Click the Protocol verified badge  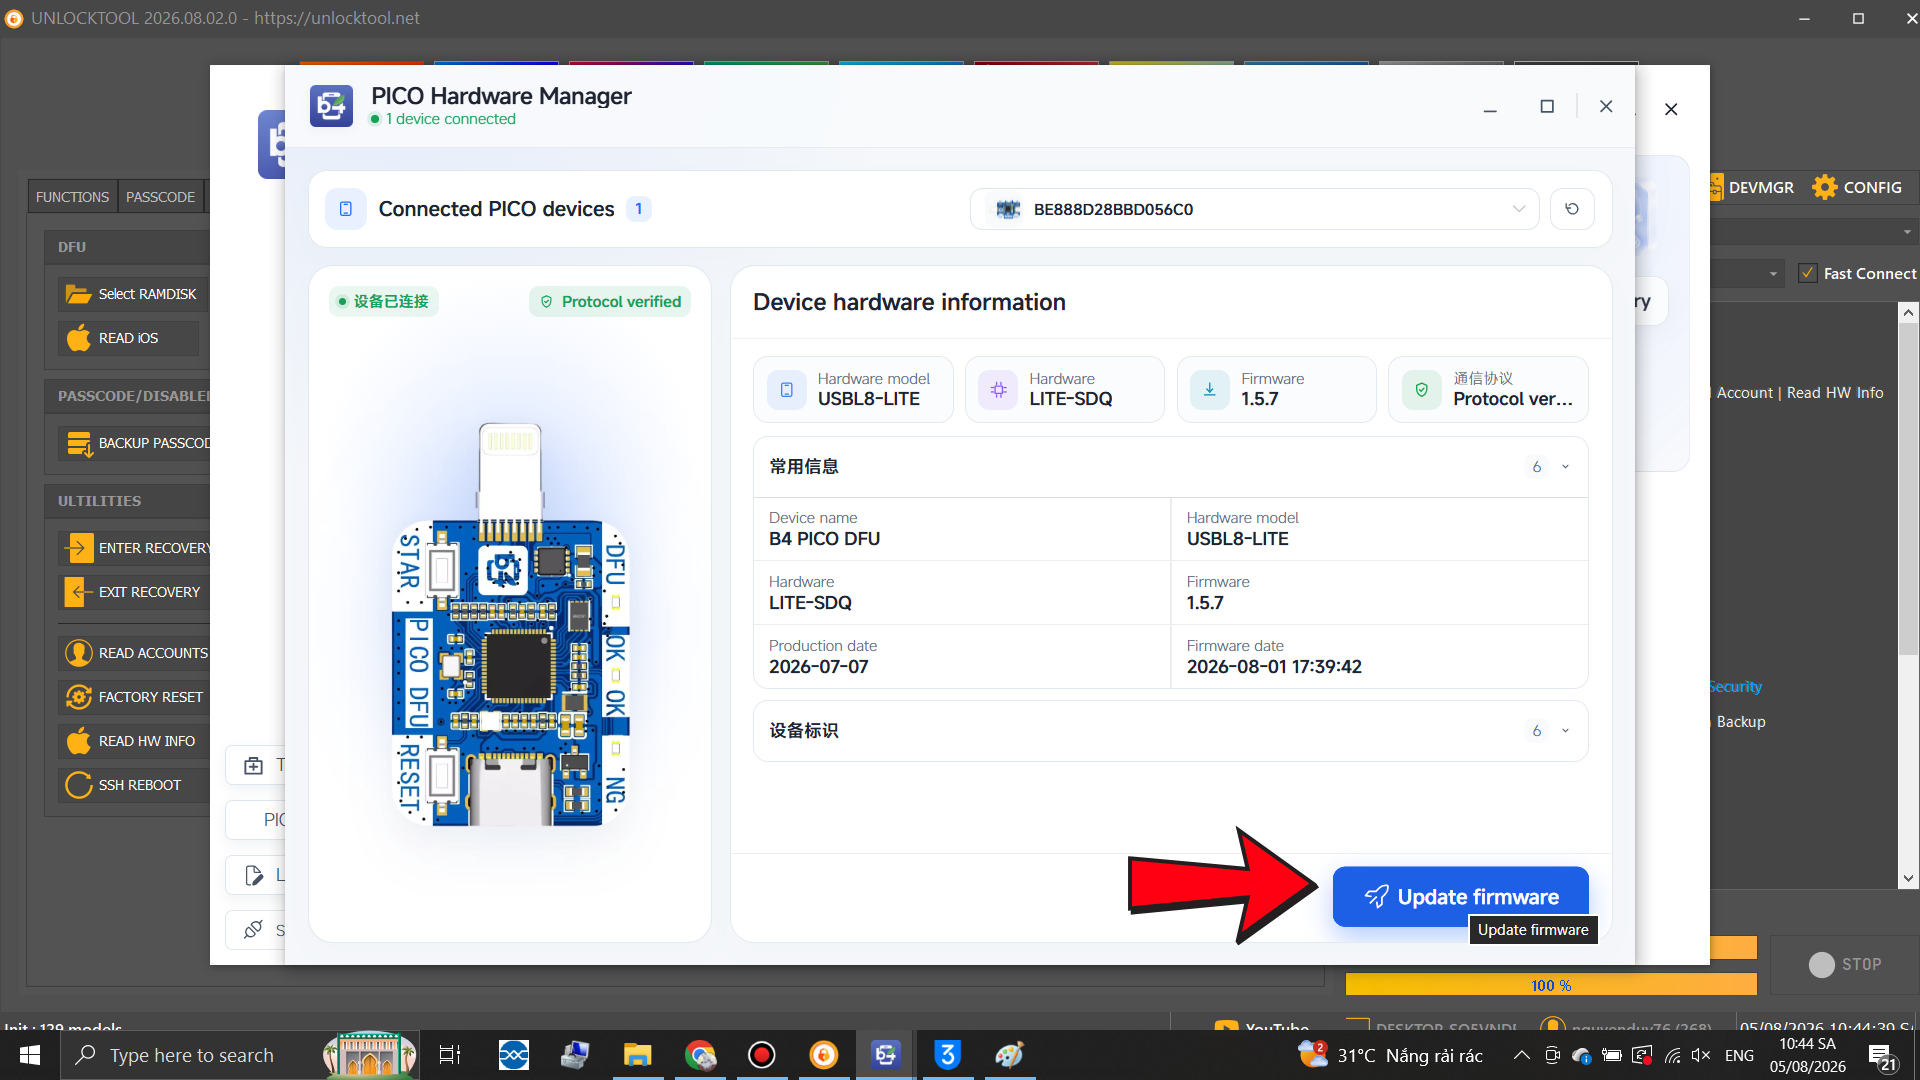610,302
